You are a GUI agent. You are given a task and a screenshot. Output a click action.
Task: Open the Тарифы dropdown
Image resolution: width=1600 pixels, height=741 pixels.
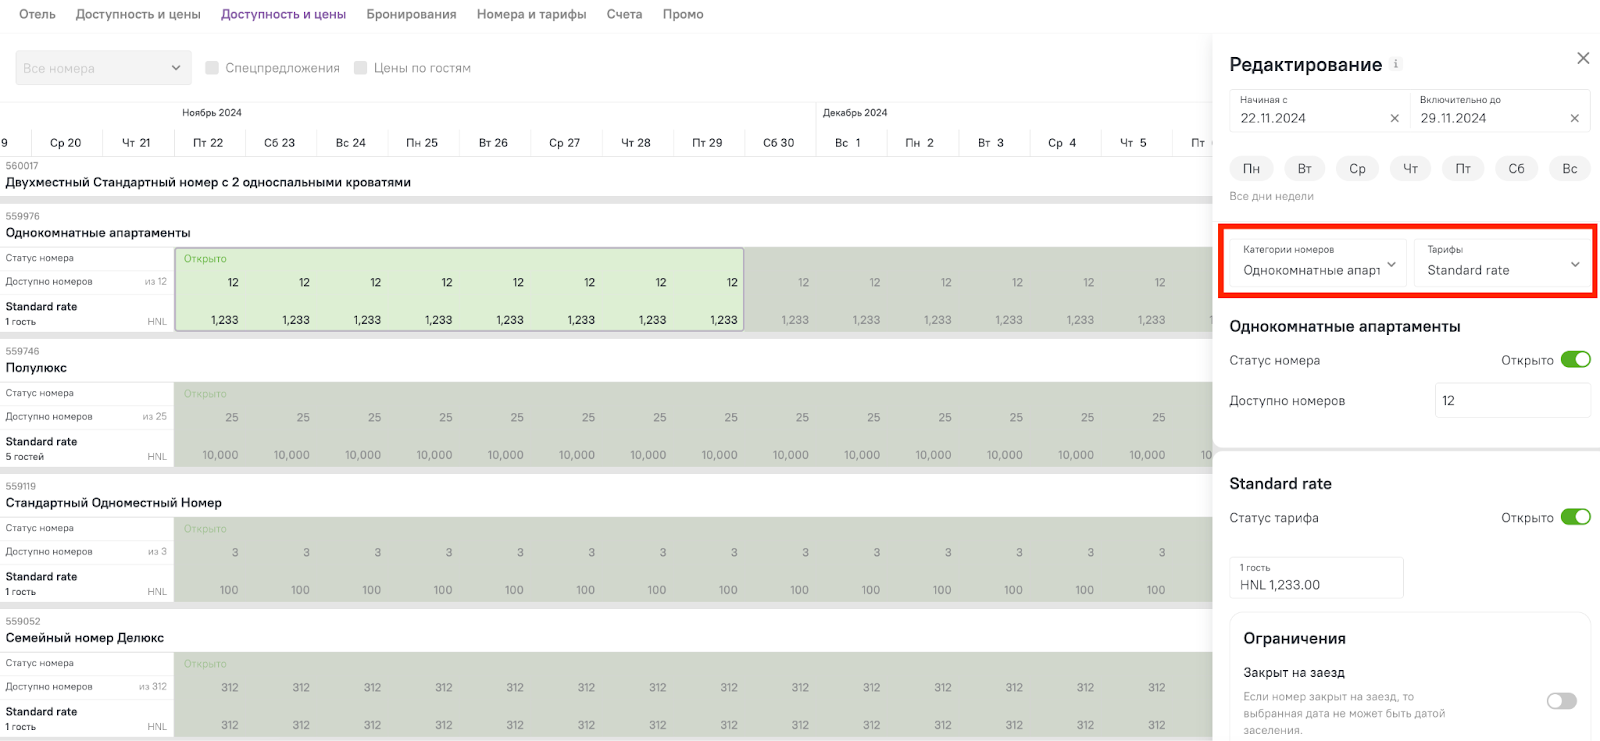pos(1502,262)
